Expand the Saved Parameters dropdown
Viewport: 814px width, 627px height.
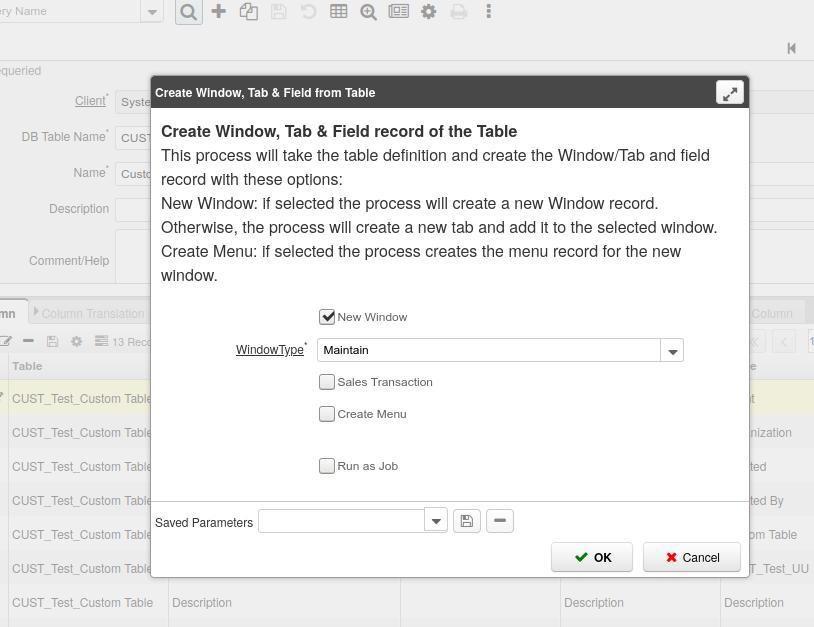pos(436,520)
